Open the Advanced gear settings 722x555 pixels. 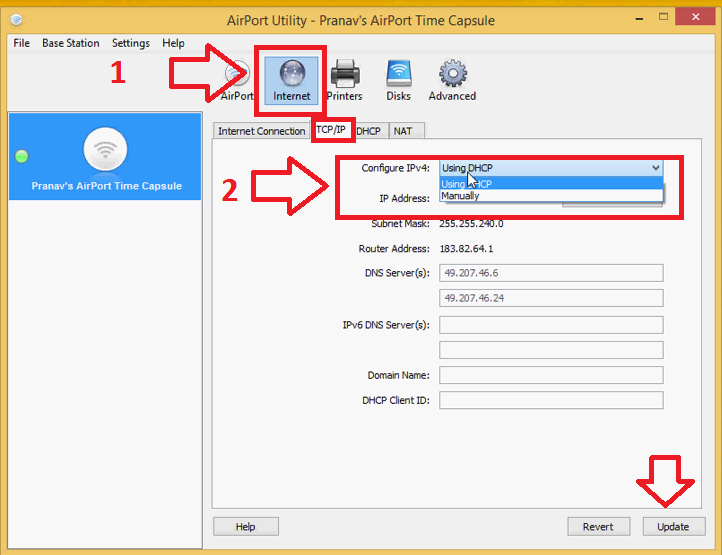(x=452, y=80)
